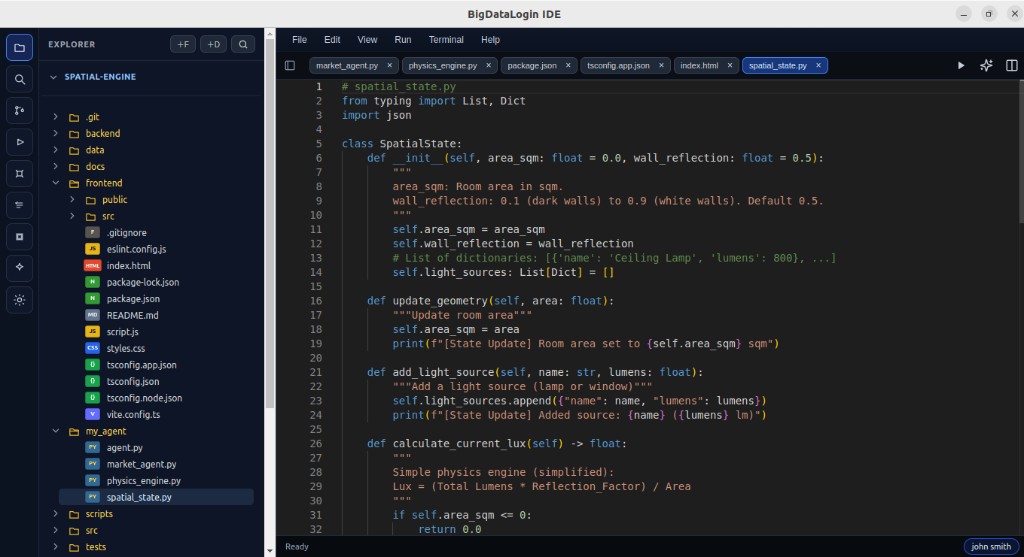This screenshot has width=1024, height=557.
Task: Open .gitignore file in explorer
Action: click(x=127, y=232)
